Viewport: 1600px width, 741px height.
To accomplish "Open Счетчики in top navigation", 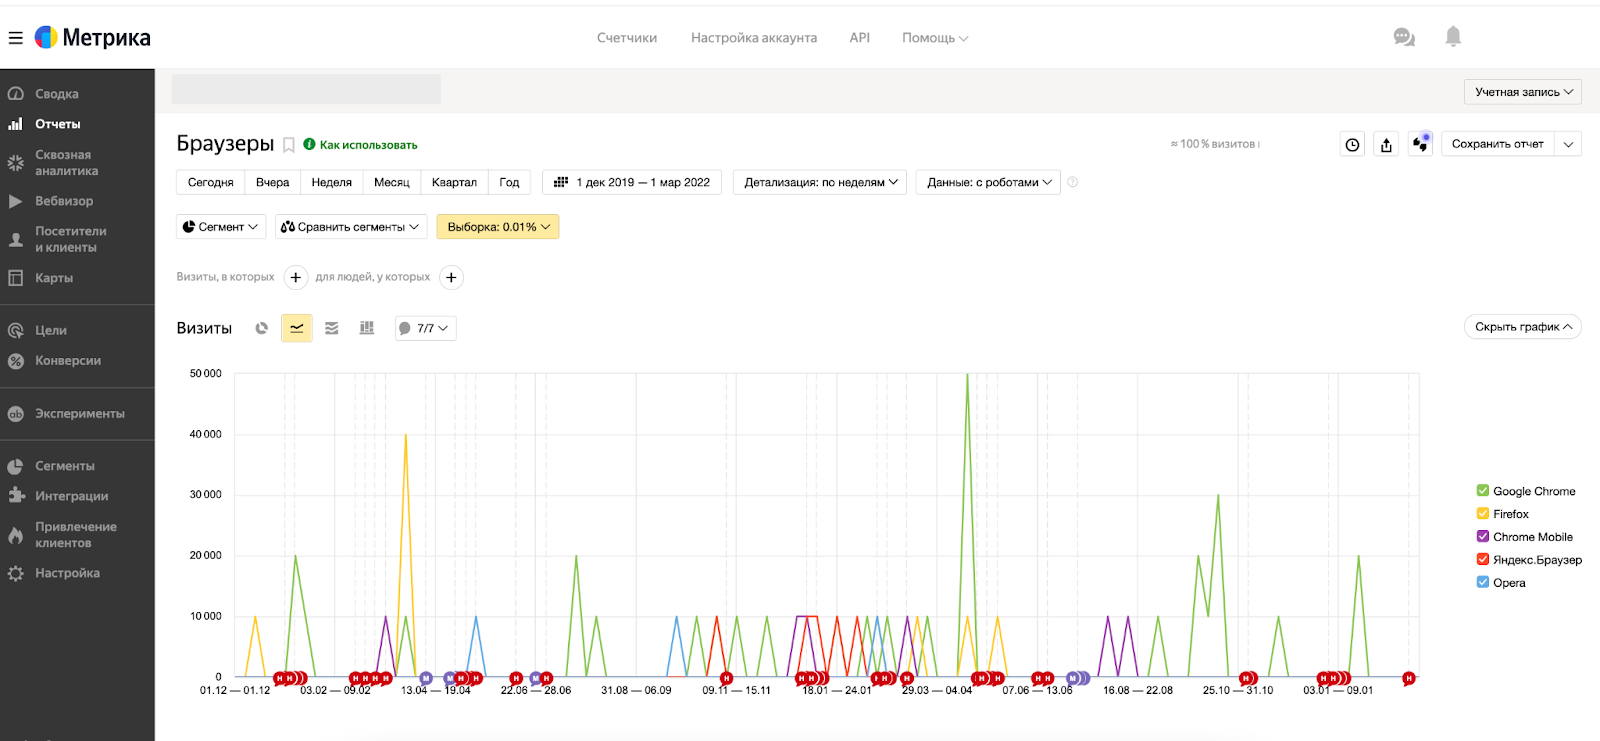I will (x=627, y=38).
